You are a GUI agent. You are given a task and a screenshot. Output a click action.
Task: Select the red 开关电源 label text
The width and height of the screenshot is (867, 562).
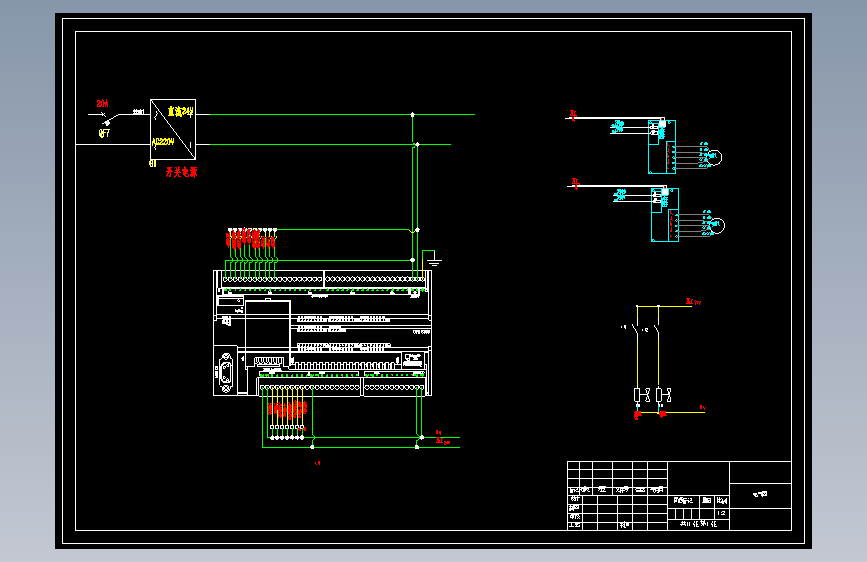coord(181,172)
